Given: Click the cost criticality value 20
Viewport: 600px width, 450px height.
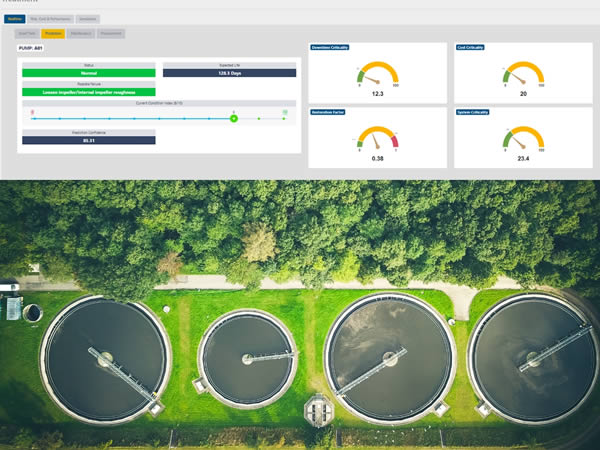Looking at the screenshot, I should 523,93.
